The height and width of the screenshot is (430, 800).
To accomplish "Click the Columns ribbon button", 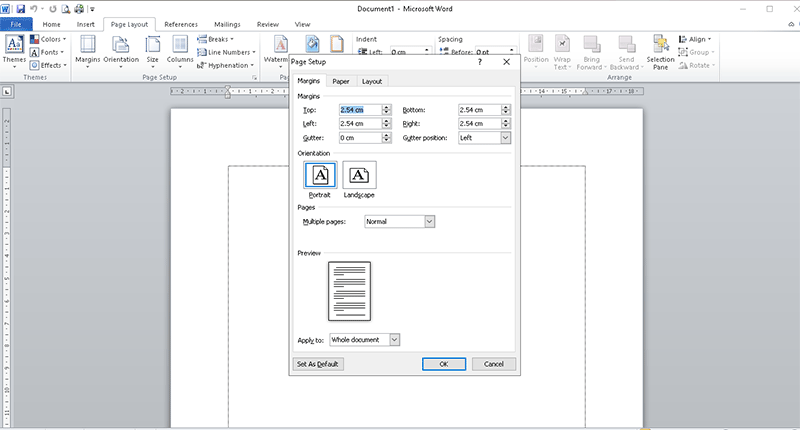I will click(x=180, y=52).
